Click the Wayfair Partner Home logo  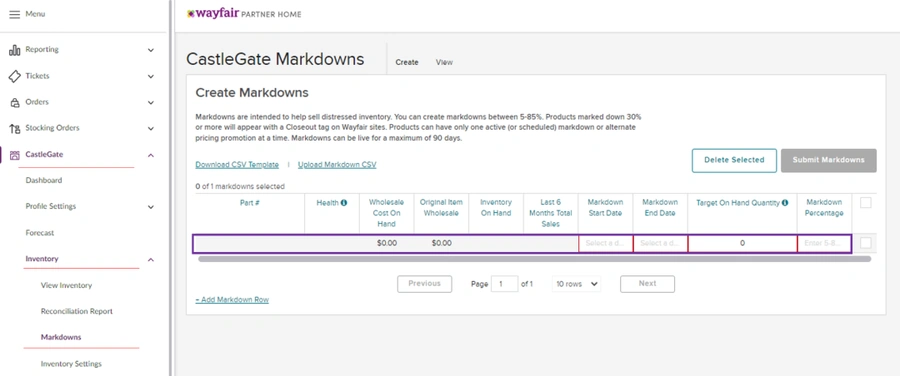[244, 14]
